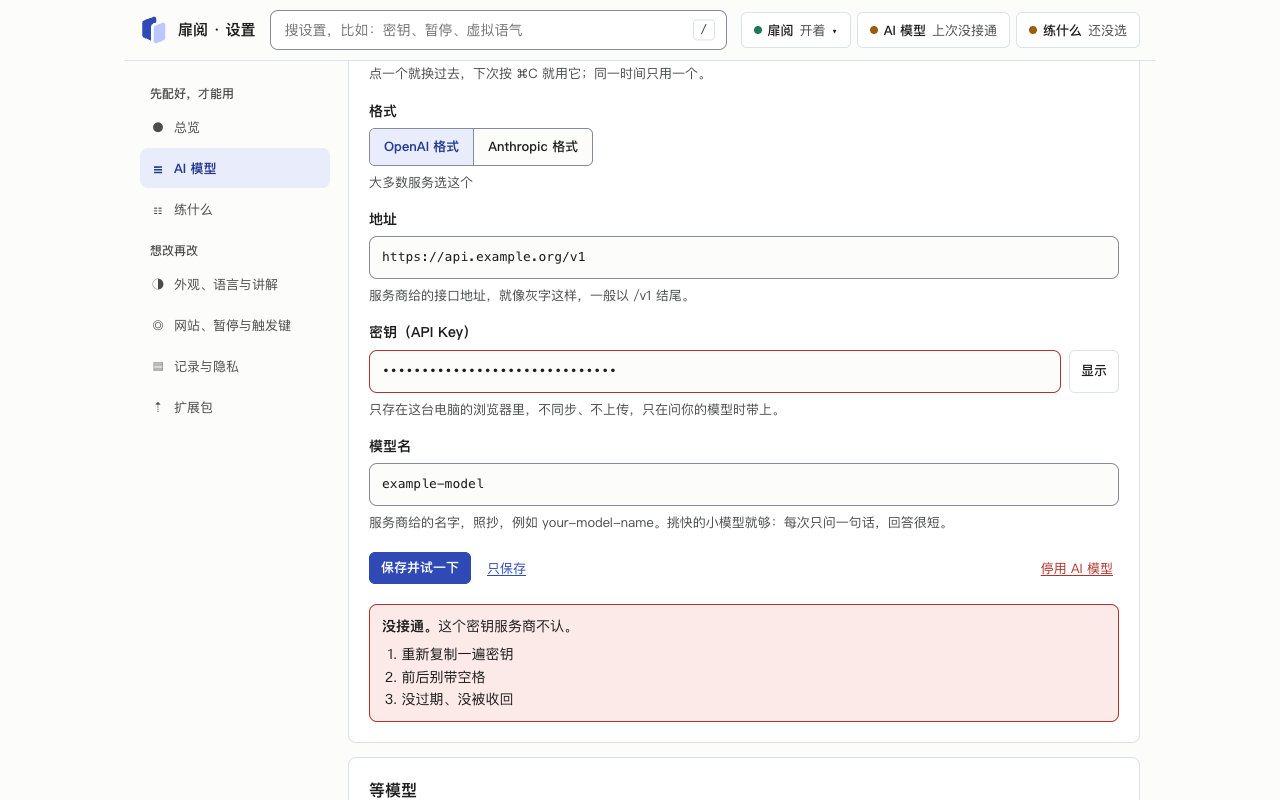The height and width of the screenshot is (800, 1280).
Task: Open 记录与隐私 via its sidebar icon
Action: 158,366
